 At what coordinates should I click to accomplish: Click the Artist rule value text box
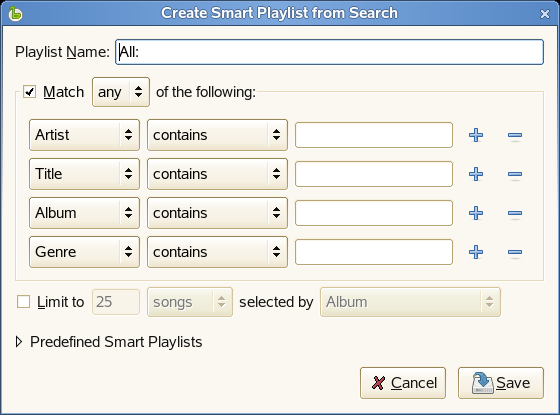(x=374, y=135)
